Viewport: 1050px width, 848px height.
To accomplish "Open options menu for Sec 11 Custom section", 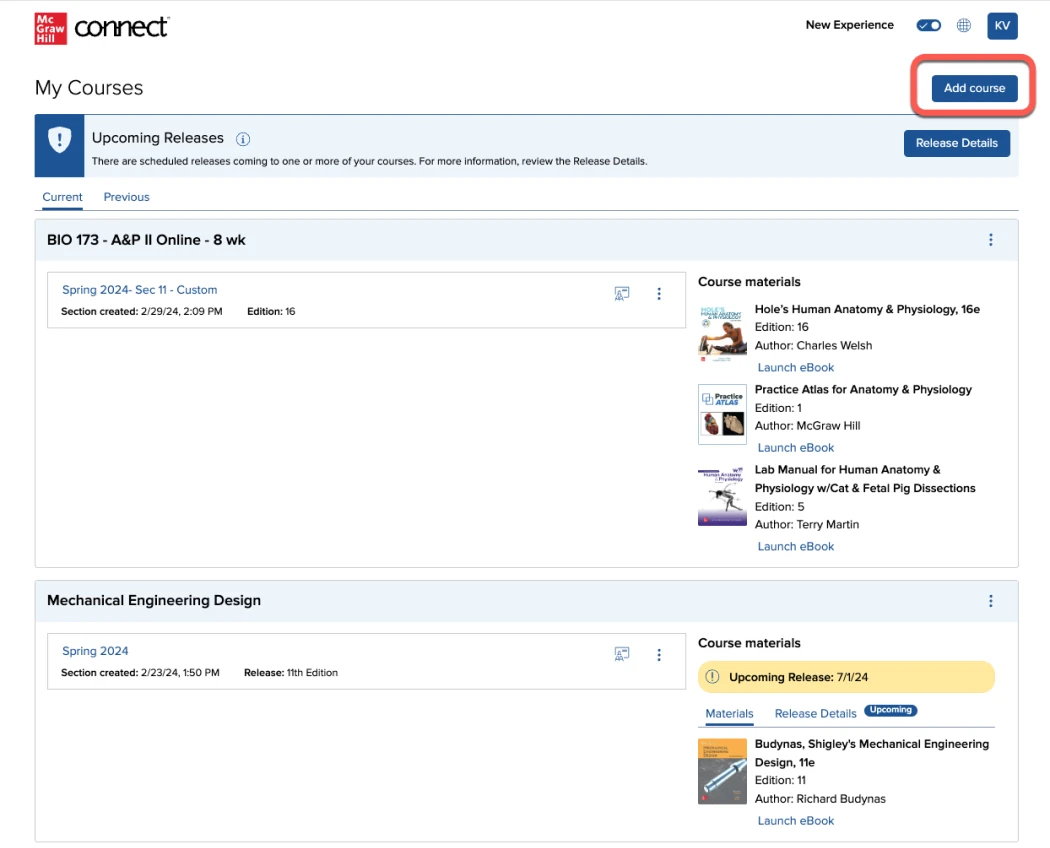I will 659,293.
